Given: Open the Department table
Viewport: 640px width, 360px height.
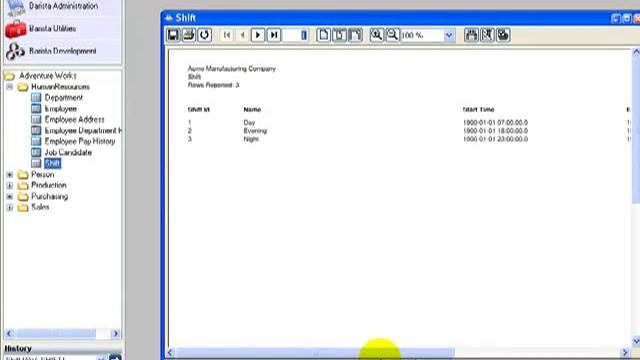Looking at the screenshot, I should [64, 98].
